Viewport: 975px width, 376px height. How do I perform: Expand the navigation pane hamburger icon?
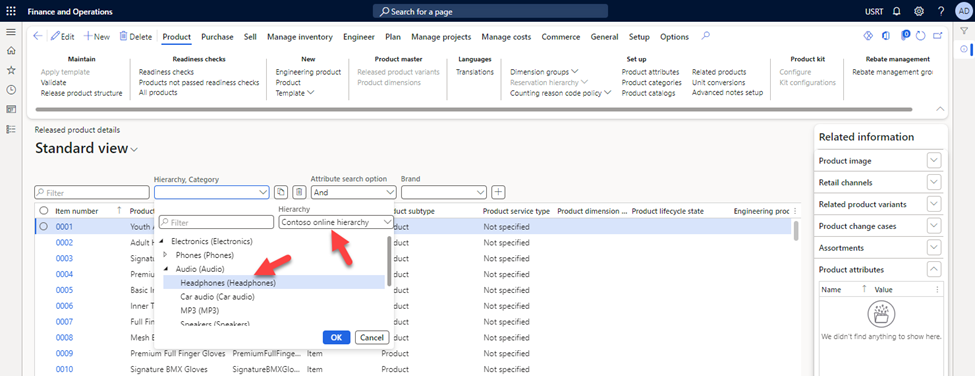click(x=11, y=32)
